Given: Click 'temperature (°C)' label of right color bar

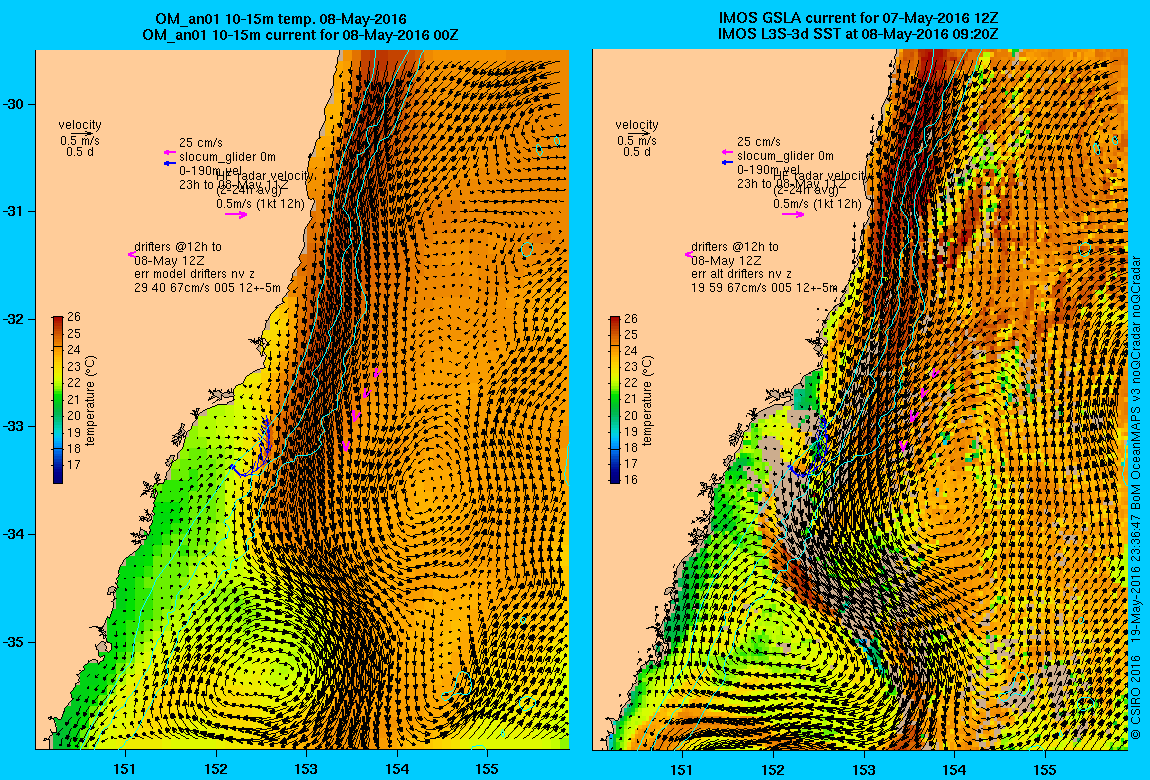Looking at the screenshot, I should coord(648,400).
